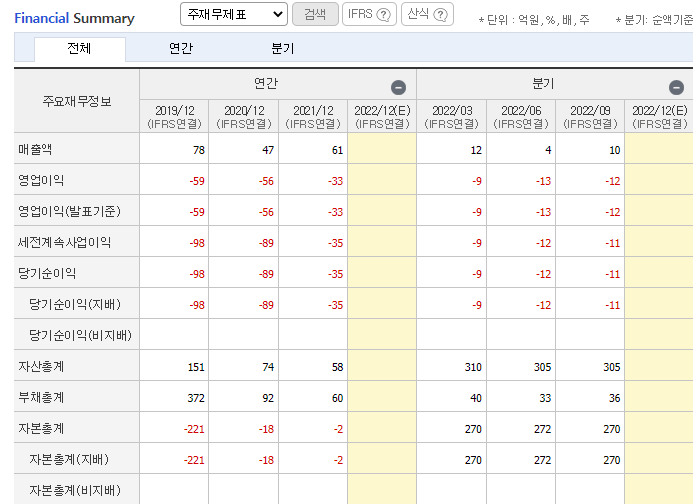Click 자산총계 value 151 for 2019/12

(196, 367)
